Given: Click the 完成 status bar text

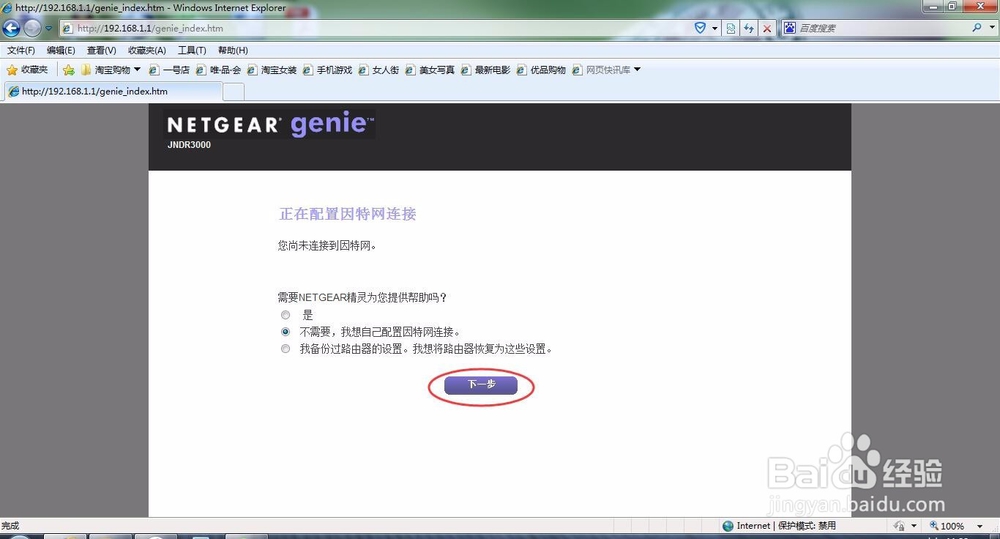Looking at the screenshot, I should coord(10,526).
